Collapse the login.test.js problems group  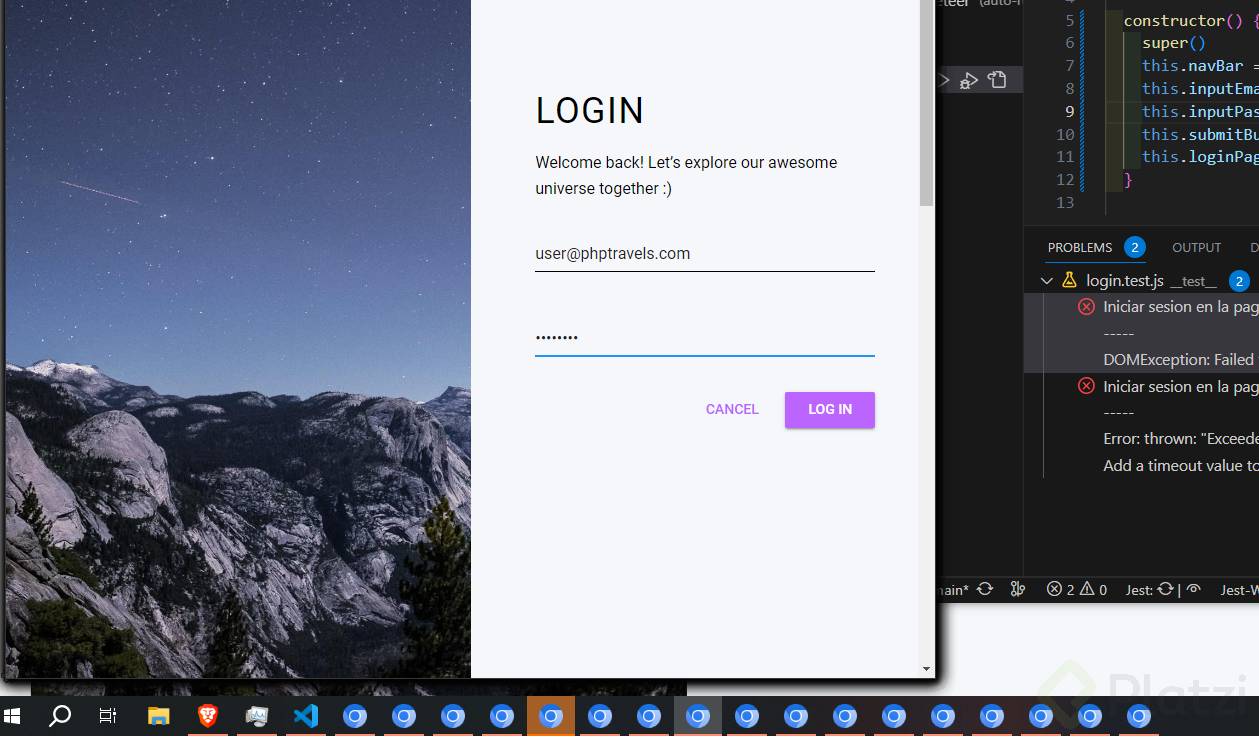[1047, 281]
